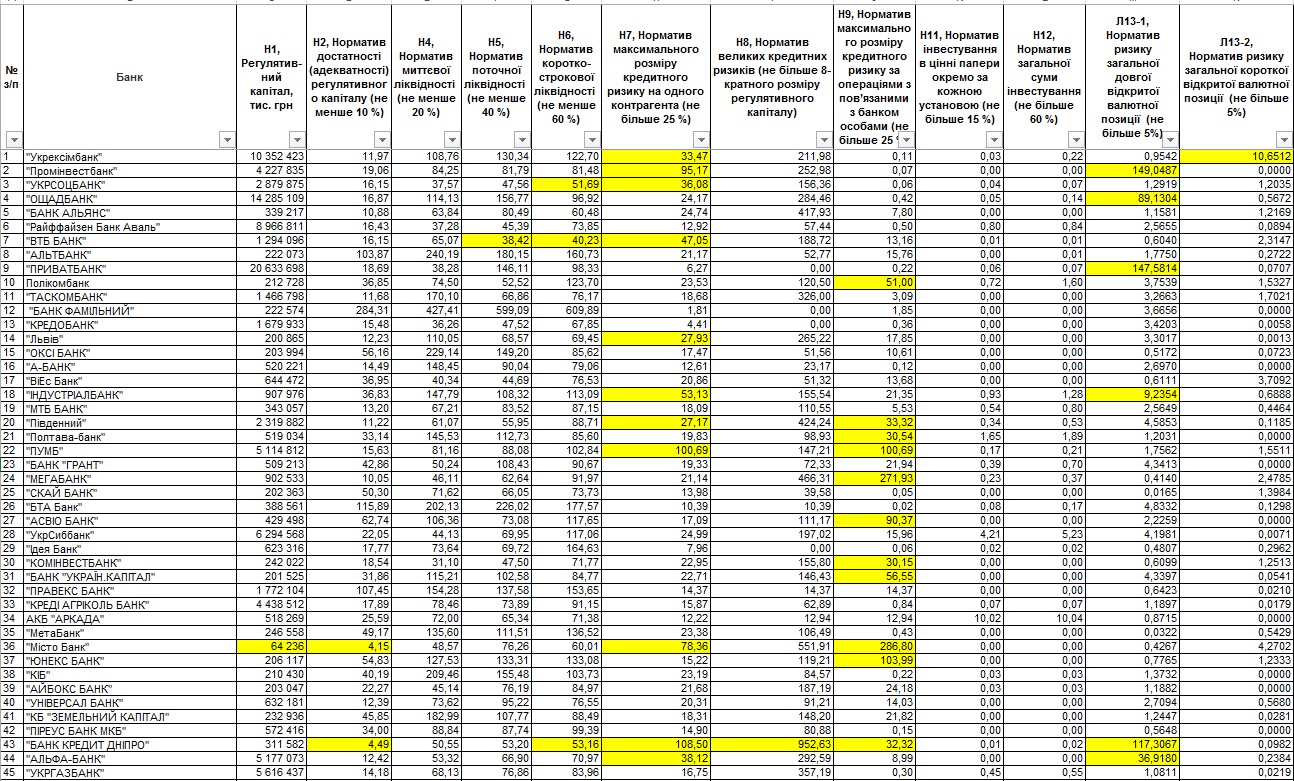Select the "Полікомбанк" bank name cell

(x=129, y=283)
